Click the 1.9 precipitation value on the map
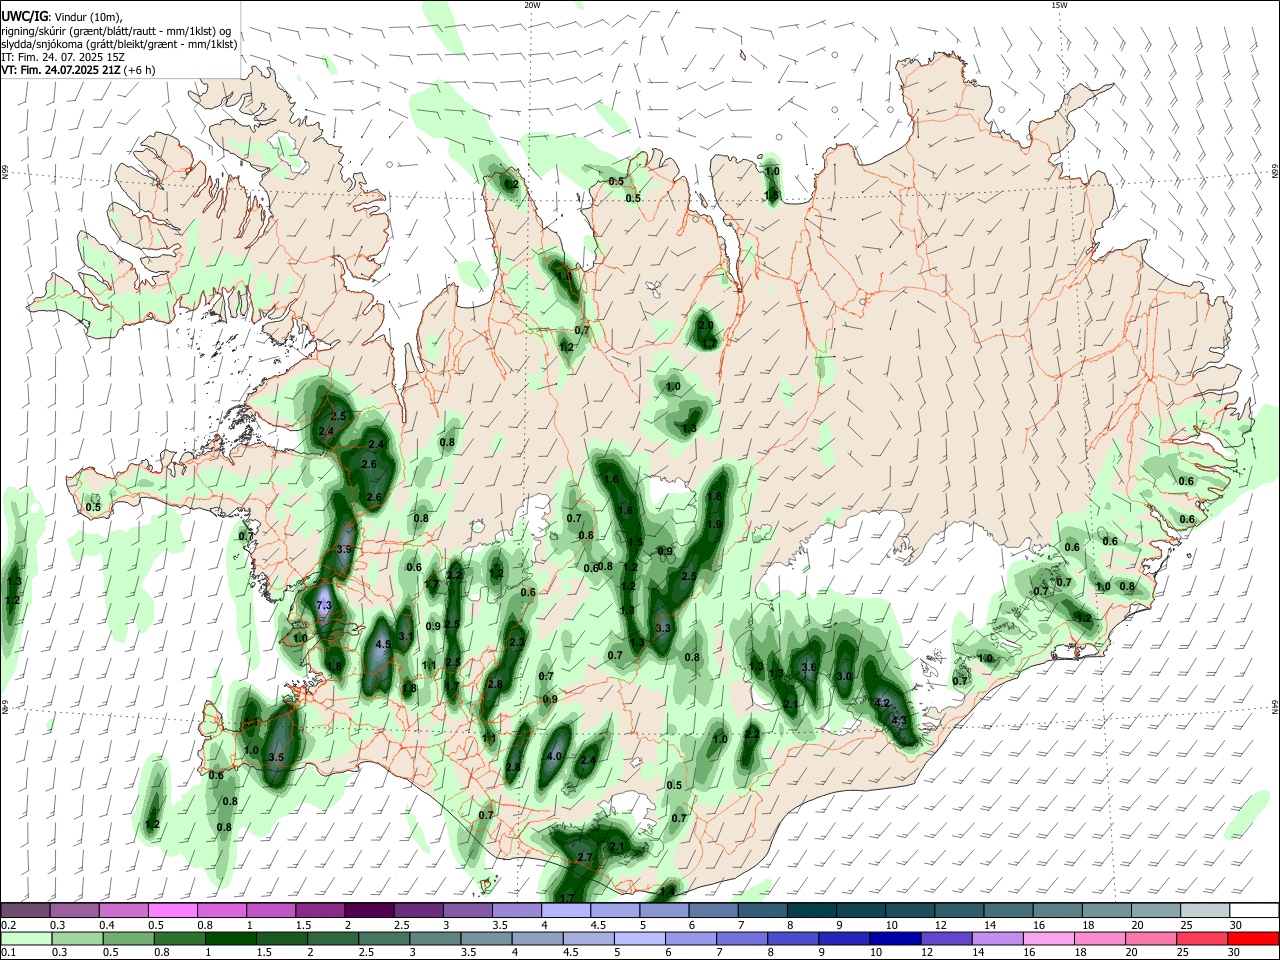1280x960 pixels. coord(714,524)
